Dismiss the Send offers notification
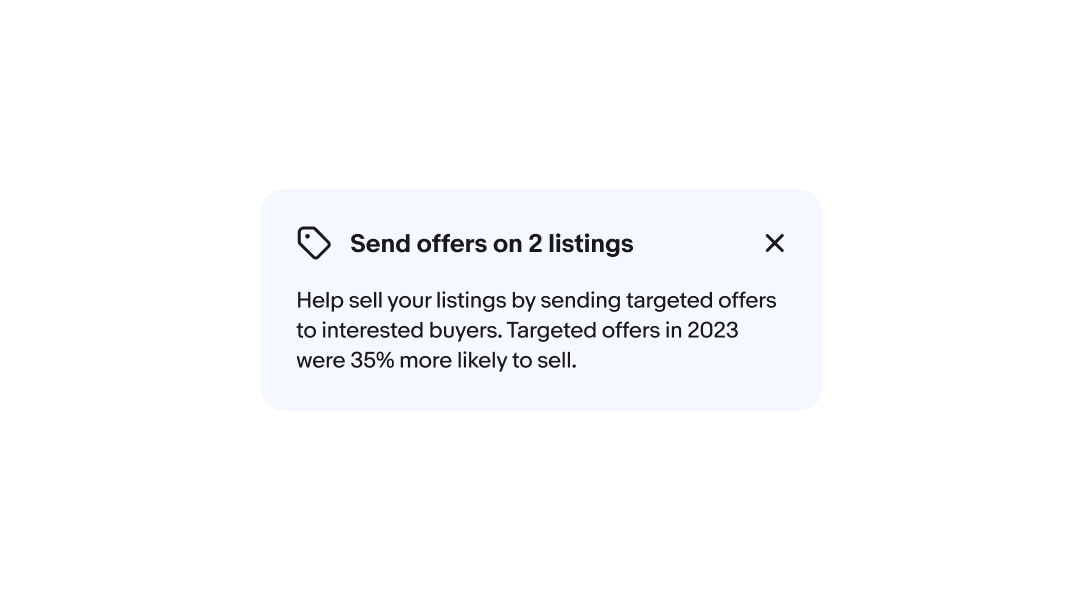Screen dimensions: 1083x600 775,243
